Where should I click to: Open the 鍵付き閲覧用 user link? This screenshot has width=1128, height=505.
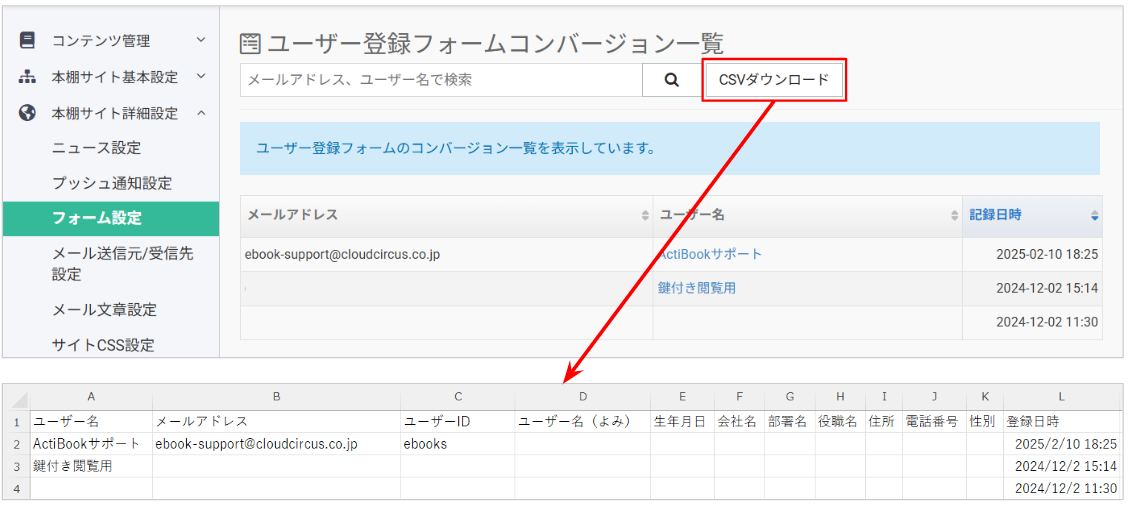pyautogui.click(x=696, y=288)
